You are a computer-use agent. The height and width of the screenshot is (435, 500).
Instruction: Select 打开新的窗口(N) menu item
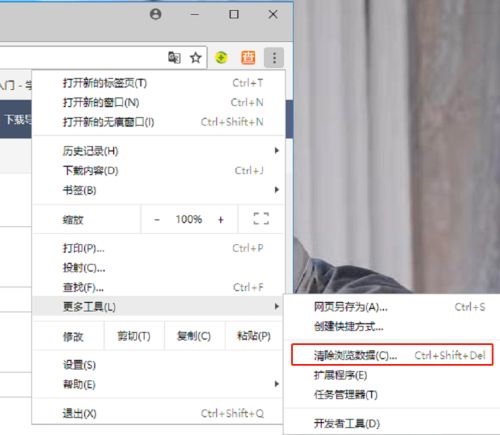[159, 102]
